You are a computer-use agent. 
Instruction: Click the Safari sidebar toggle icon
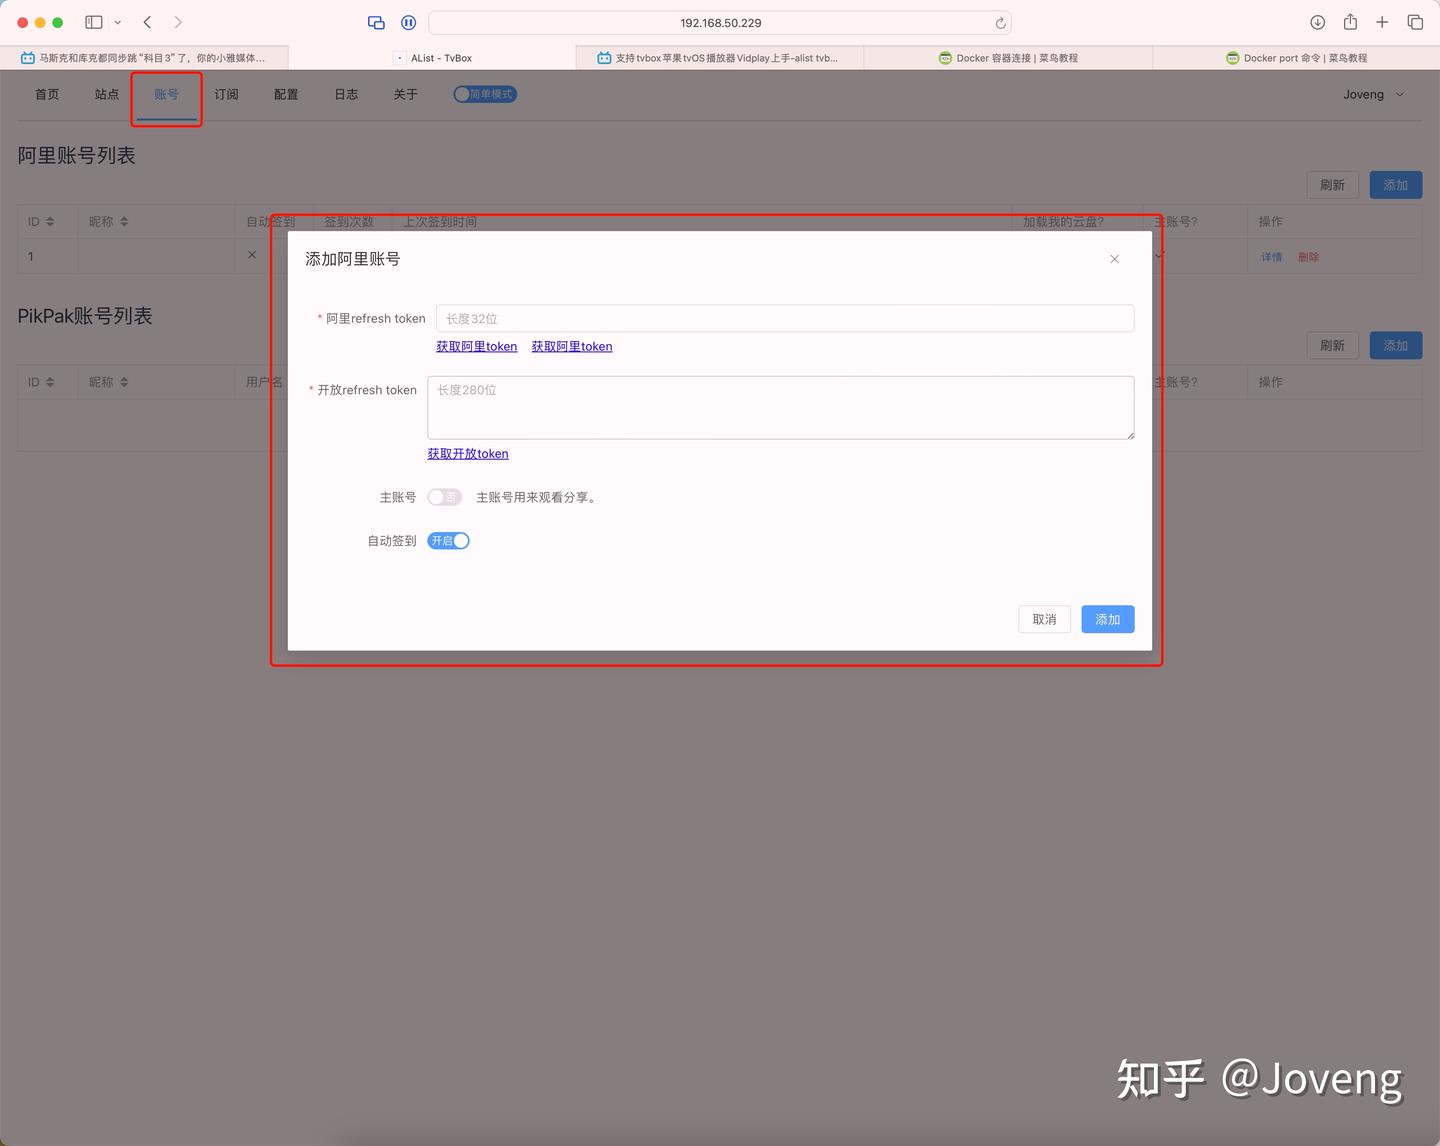tap(94, 22)
